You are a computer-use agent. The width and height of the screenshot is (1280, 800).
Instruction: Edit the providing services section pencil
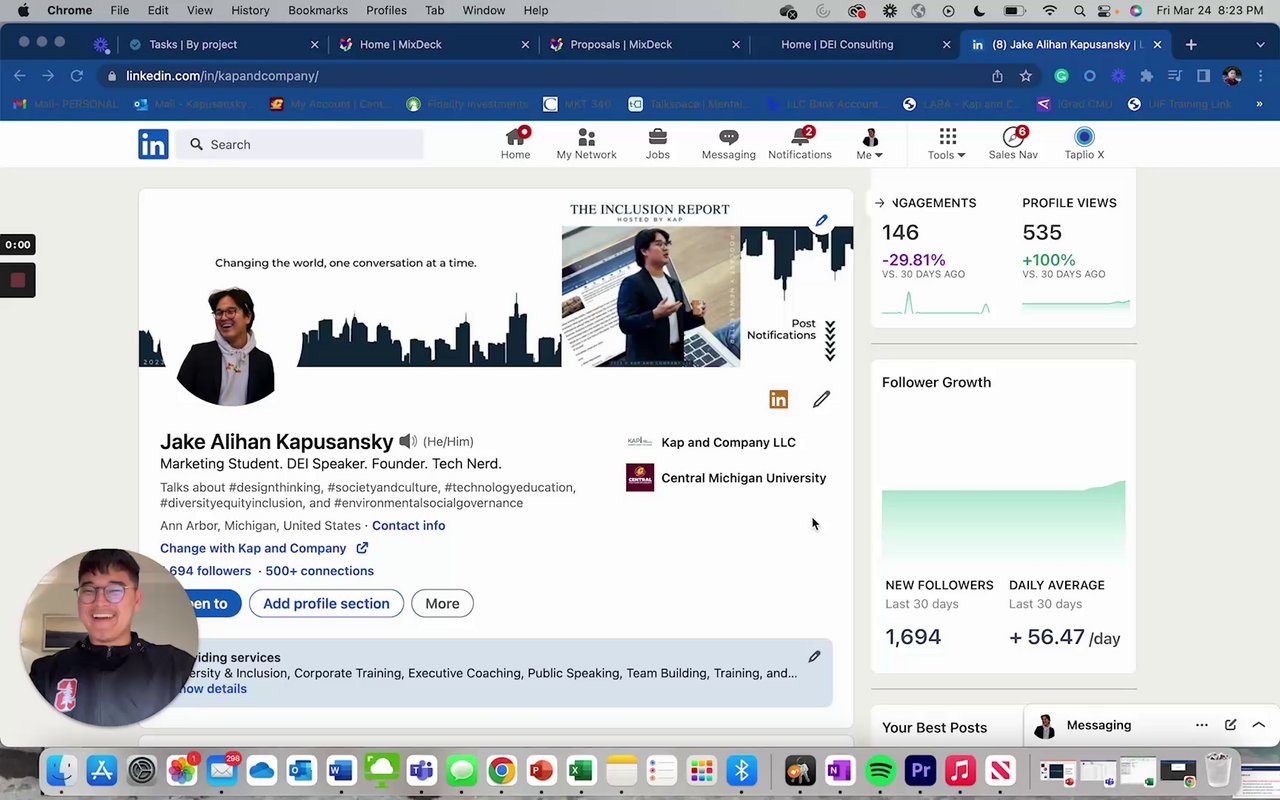pyautogui.click(x=814, y=657)
